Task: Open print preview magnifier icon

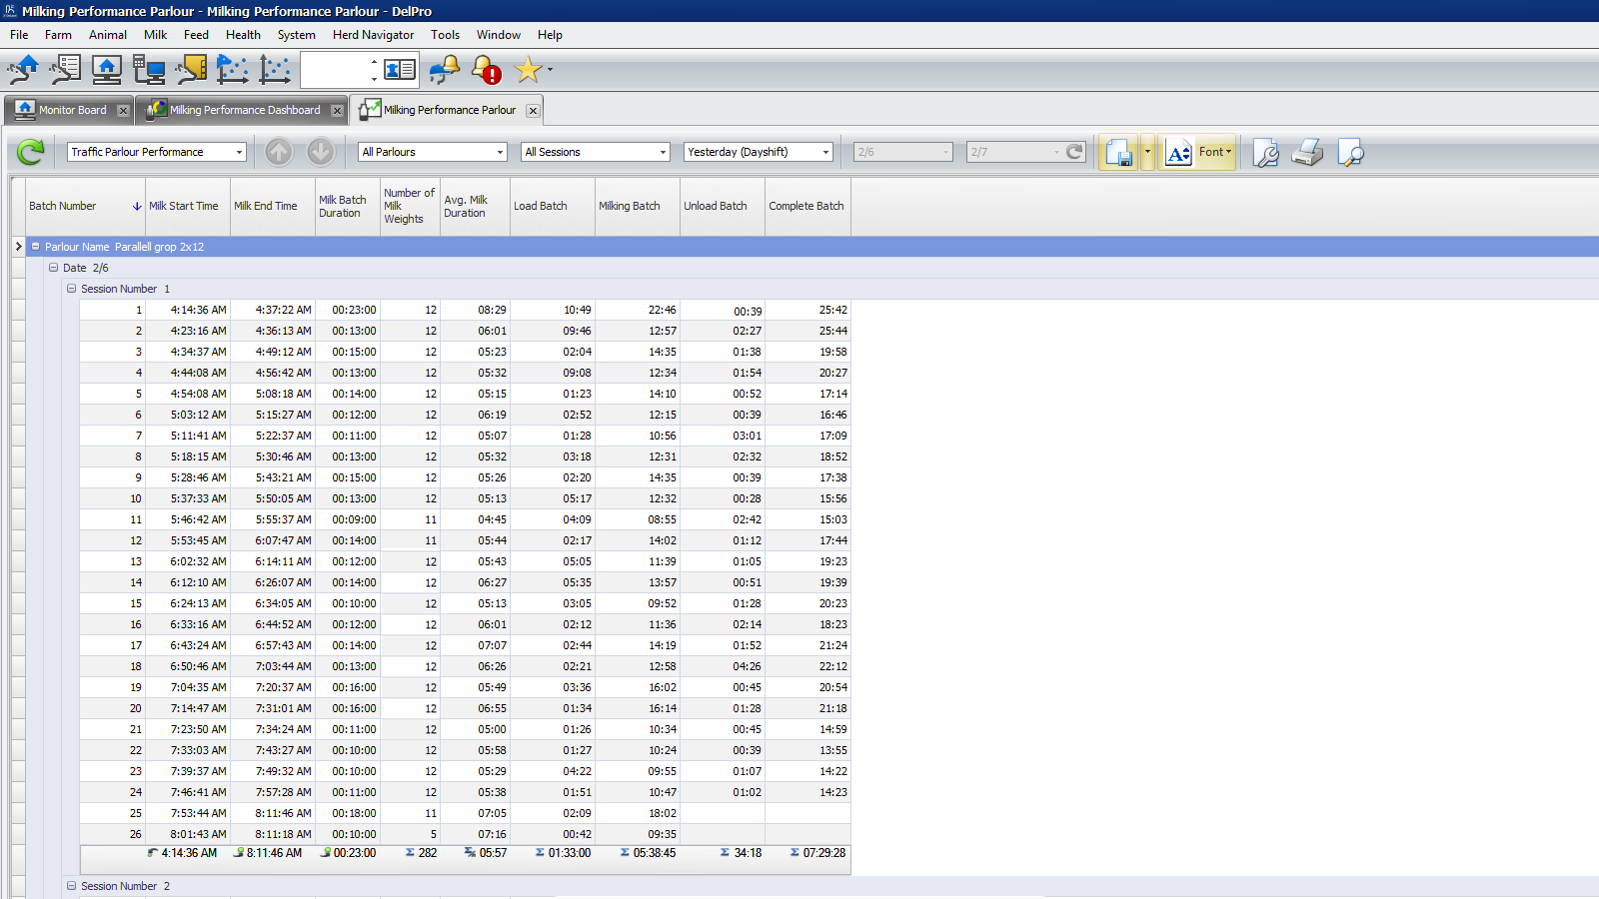Action: pyautogui.click(x=1350, y=152)
